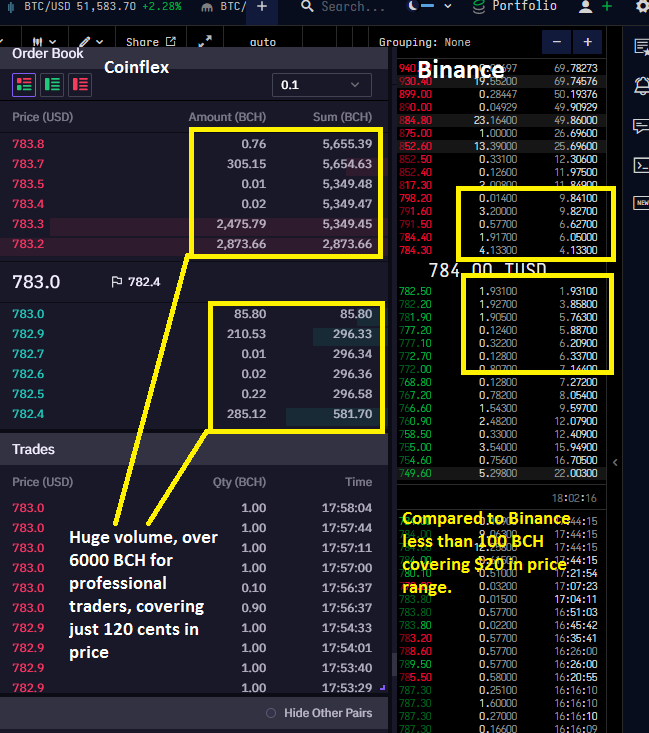Click trade at 17:58:04
The height and width of the screenshot is (733, 649).
pyautogui.click(x=194, y=508)
